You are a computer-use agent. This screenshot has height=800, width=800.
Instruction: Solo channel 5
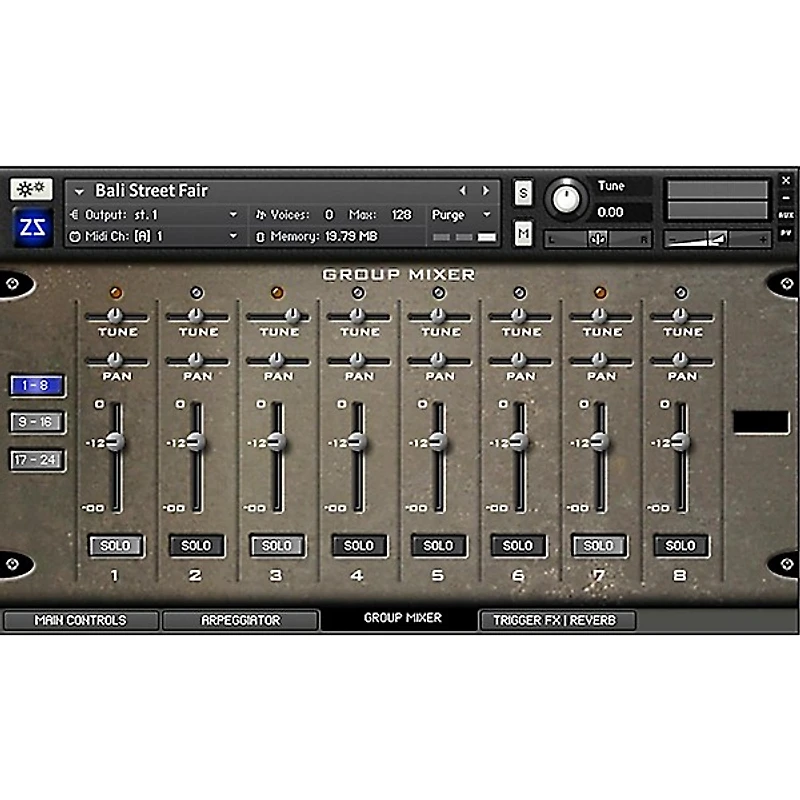click(439, 546)
